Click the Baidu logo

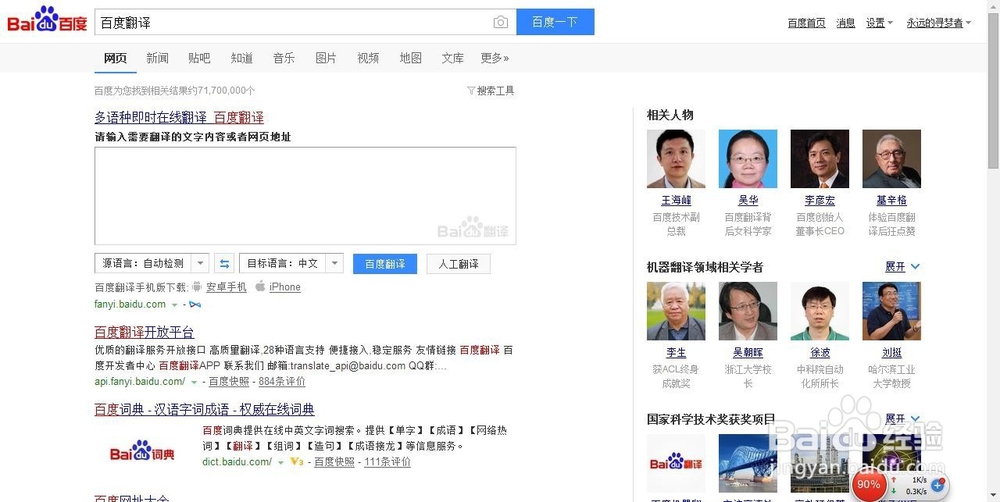[x=47, y=22]
